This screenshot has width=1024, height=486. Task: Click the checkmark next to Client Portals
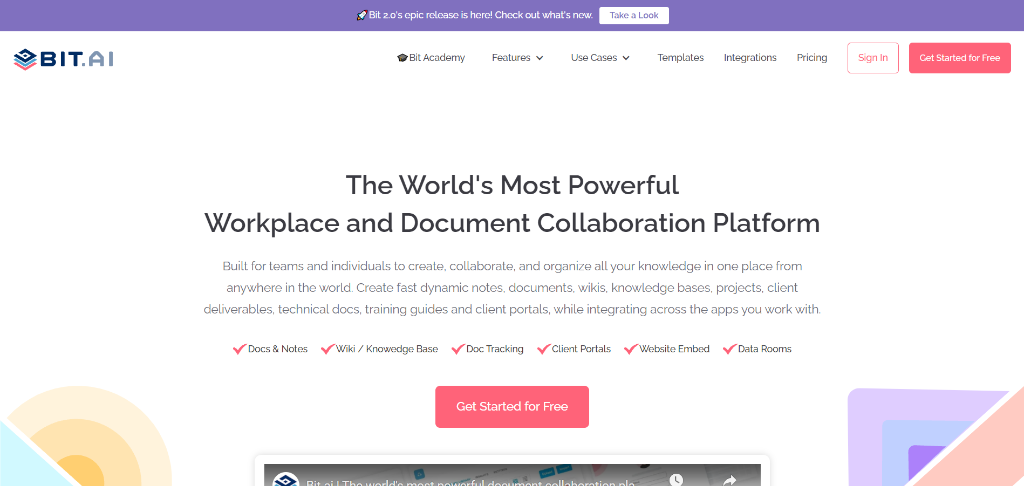pos(544,349)
